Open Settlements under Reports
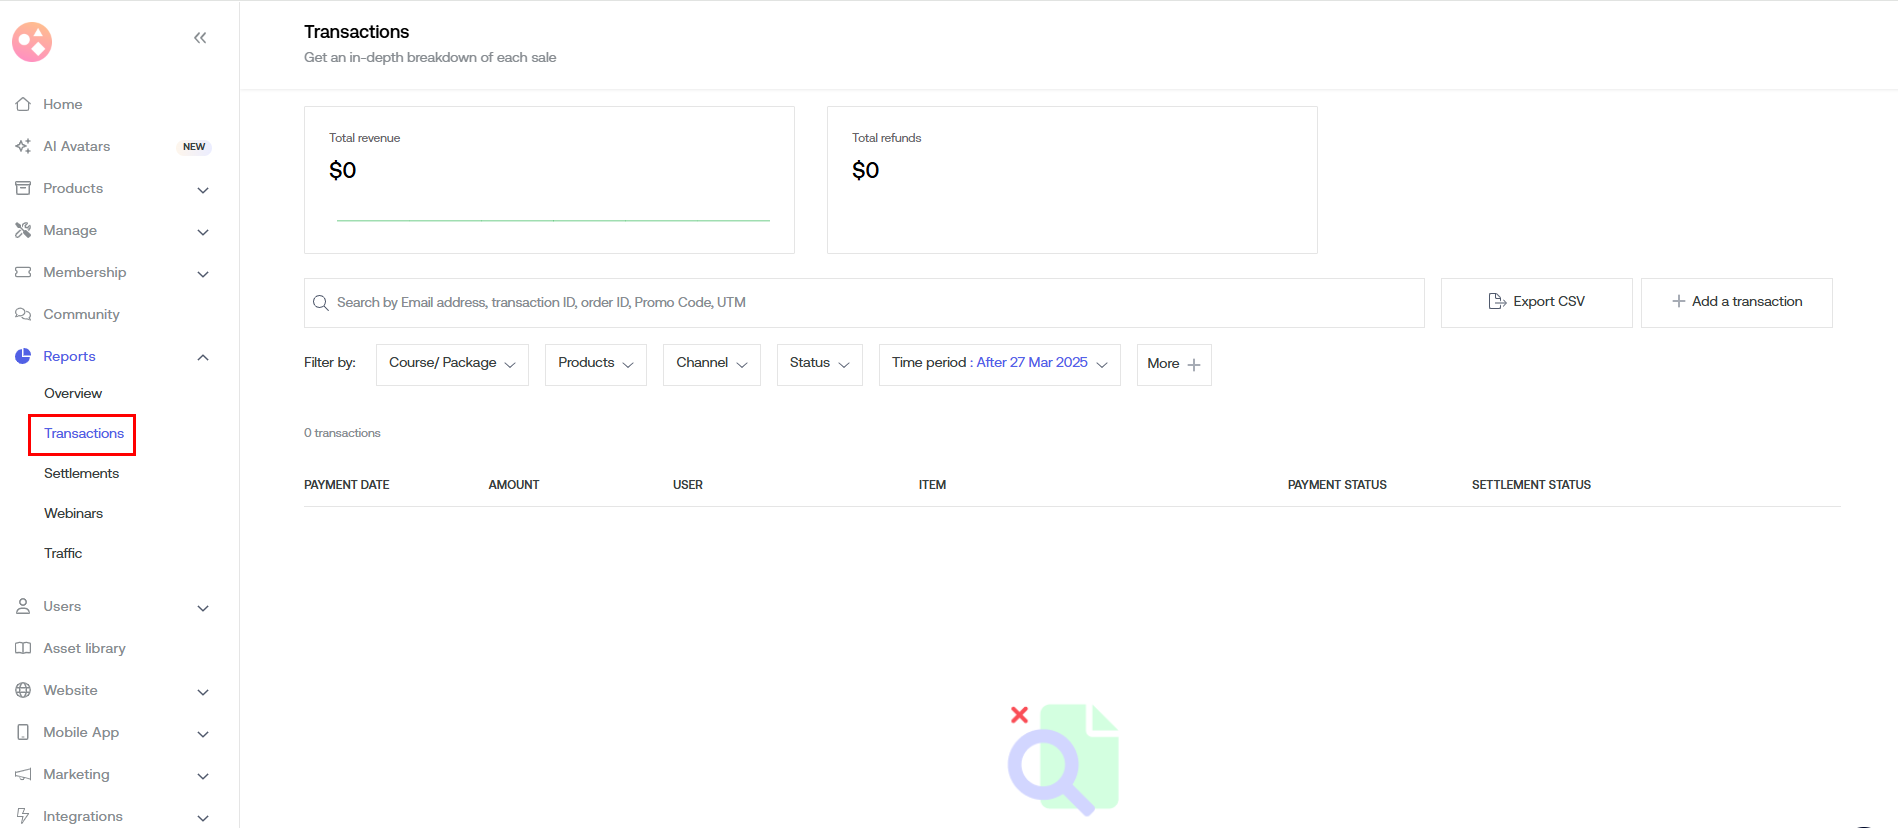 (81, 473)
